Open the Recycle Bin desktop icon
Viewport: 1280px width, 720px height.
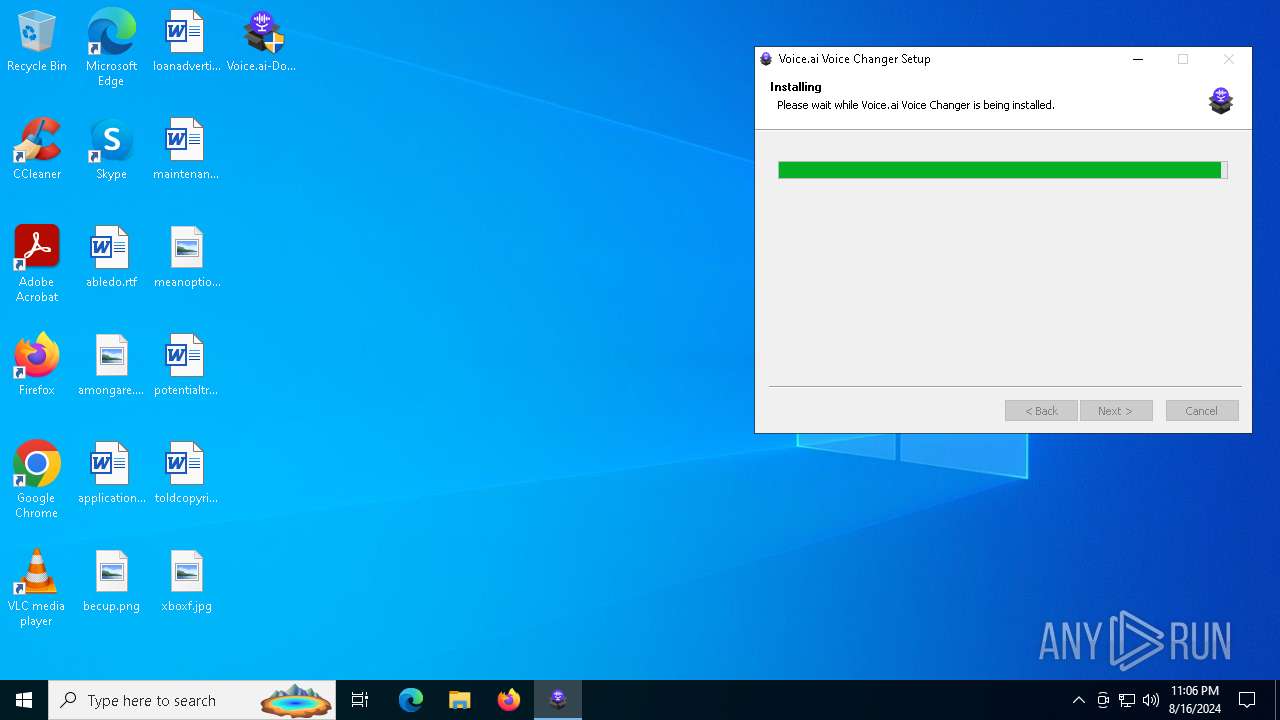coord(37,41)
